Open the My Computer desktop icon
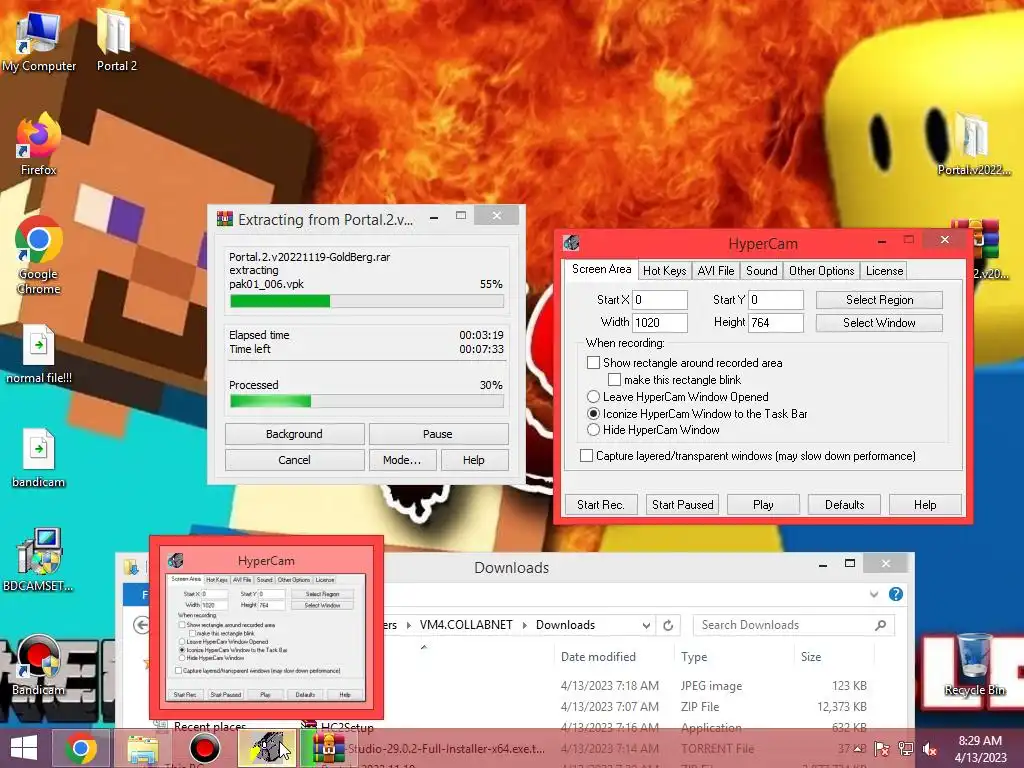 coord(38,40)
